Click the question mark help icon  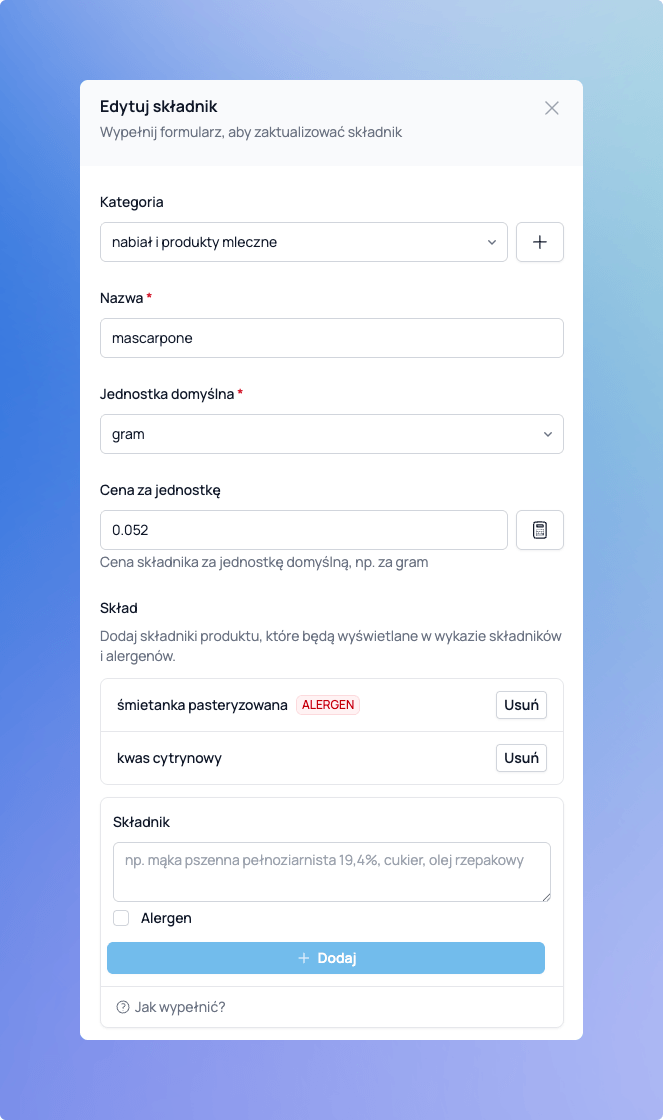click(x=123, y=1007)
